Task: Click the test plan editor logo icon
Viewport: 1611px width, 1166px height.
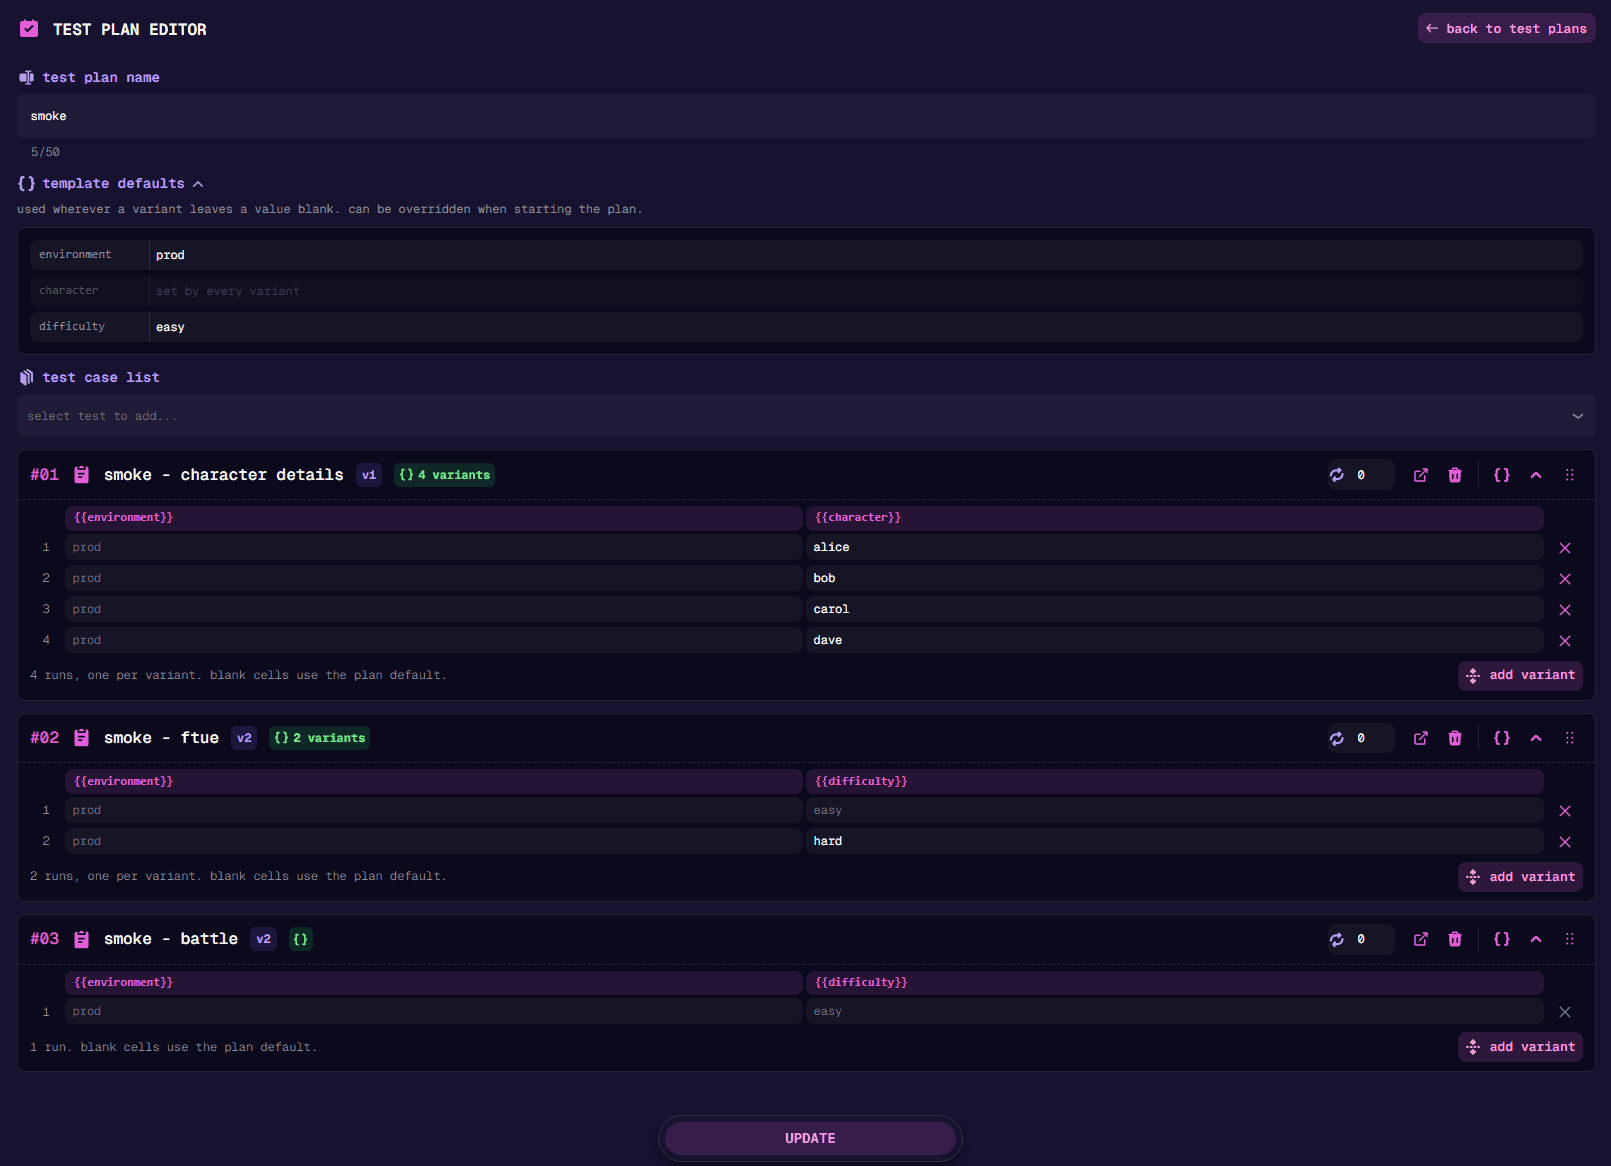Action: (x=29, y=29)
